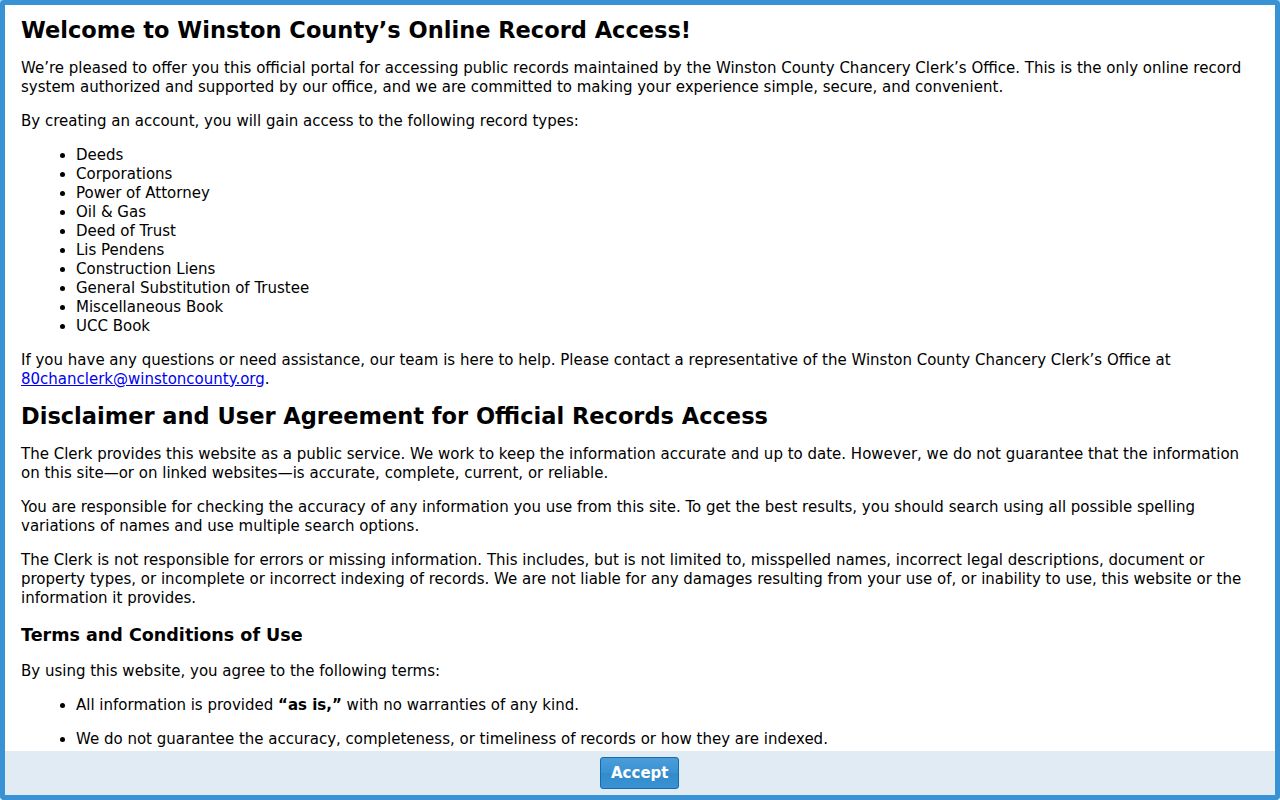Click 'Disclaimer and User Agreement' heading
This screenshot has height=800, width=1280.
coord(394,416)
